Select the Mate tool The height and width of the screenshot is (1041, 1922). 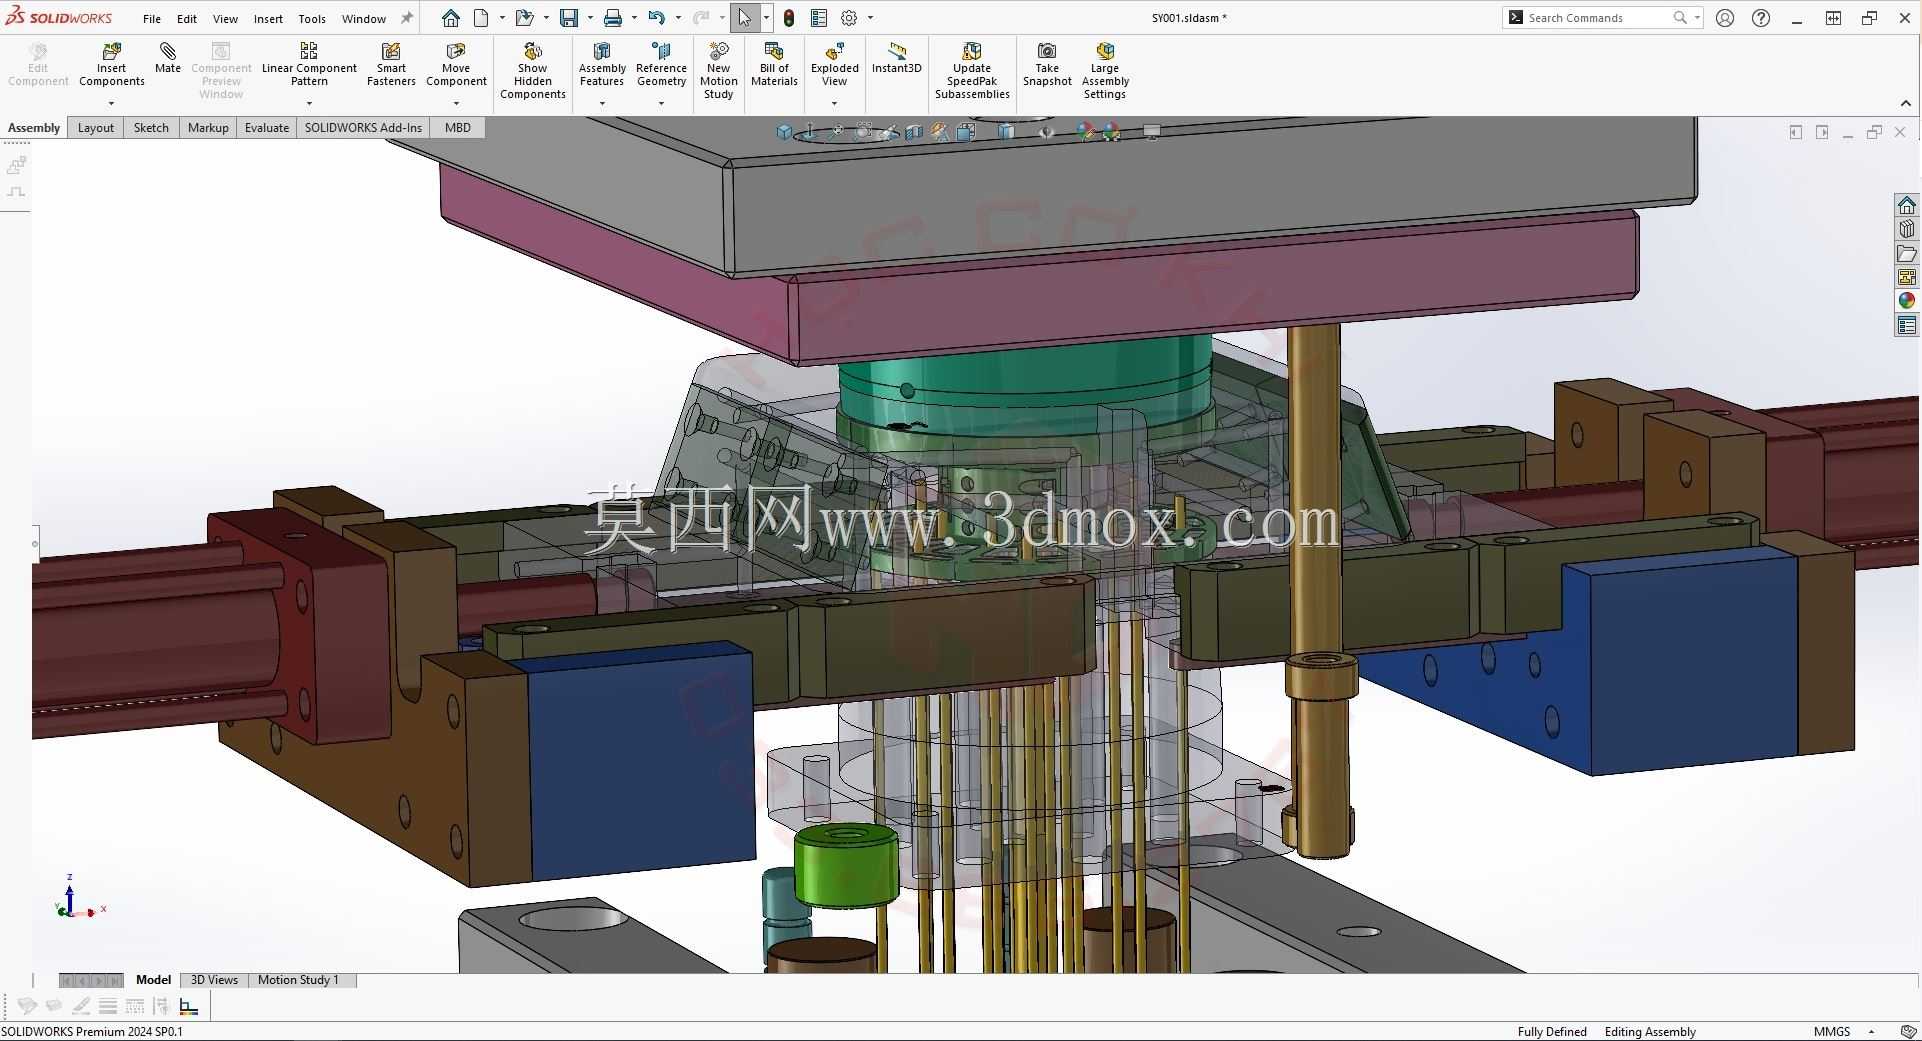click(168, 58)
